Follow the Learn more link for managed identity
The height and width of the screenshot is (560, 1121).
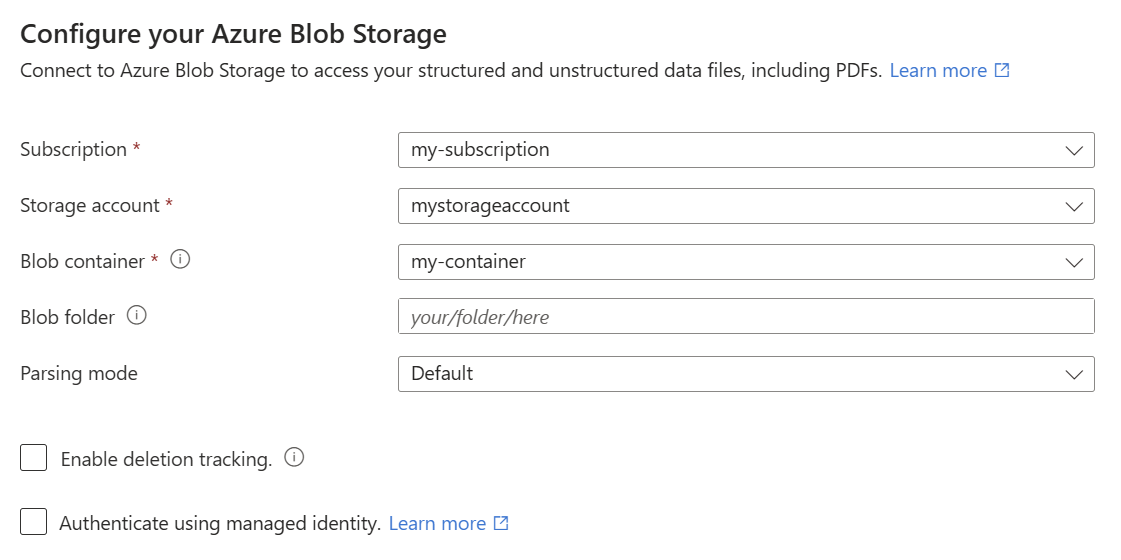pos(437,523)
